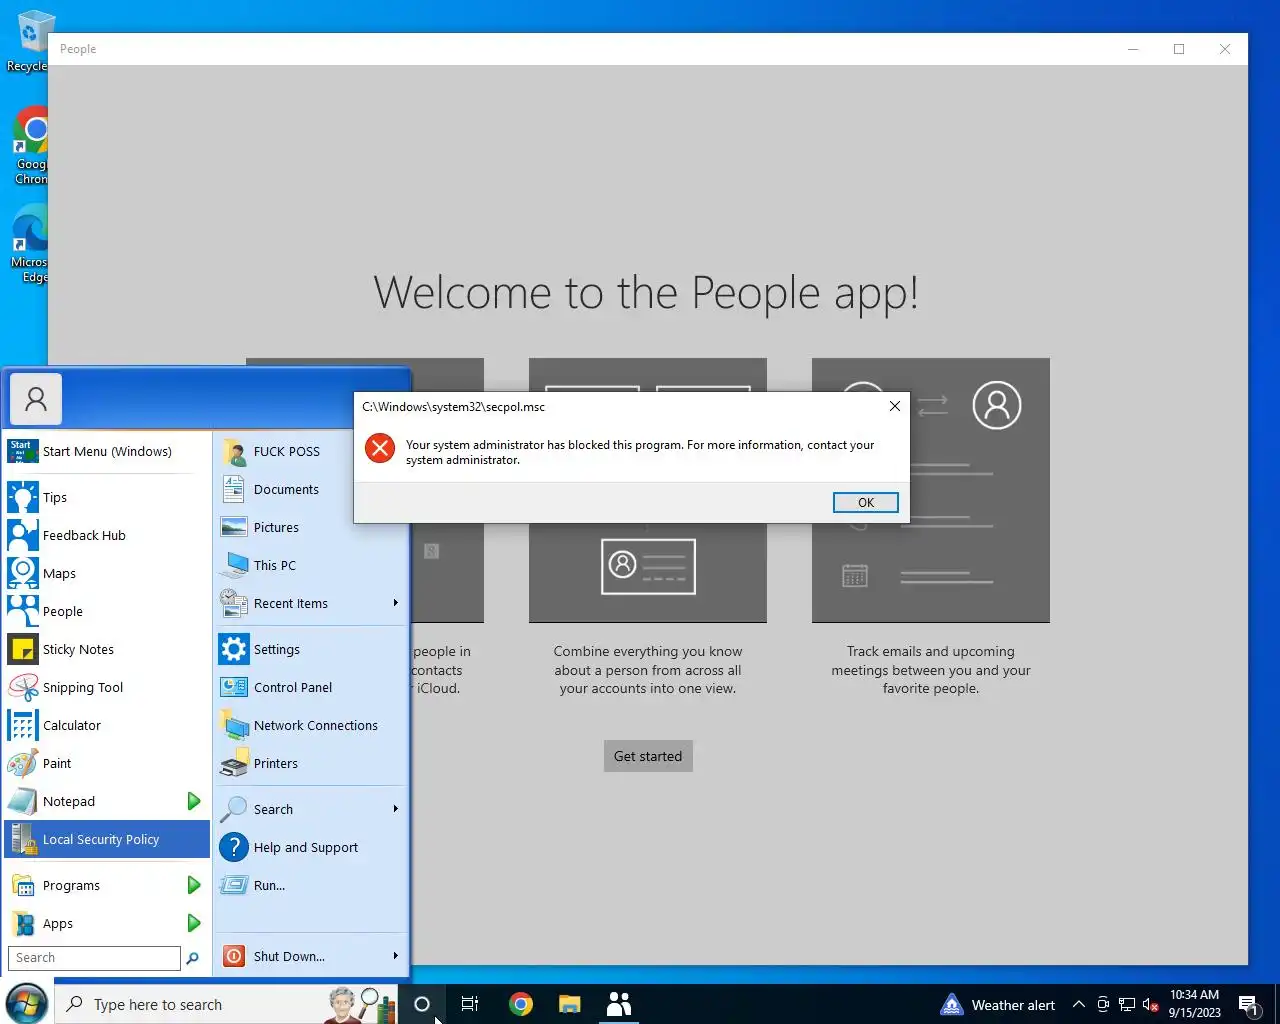Viewport: 1280px width, 1024px height.
Task: Click Weather alert in taskbar
Action: (x=998, y=1005)
